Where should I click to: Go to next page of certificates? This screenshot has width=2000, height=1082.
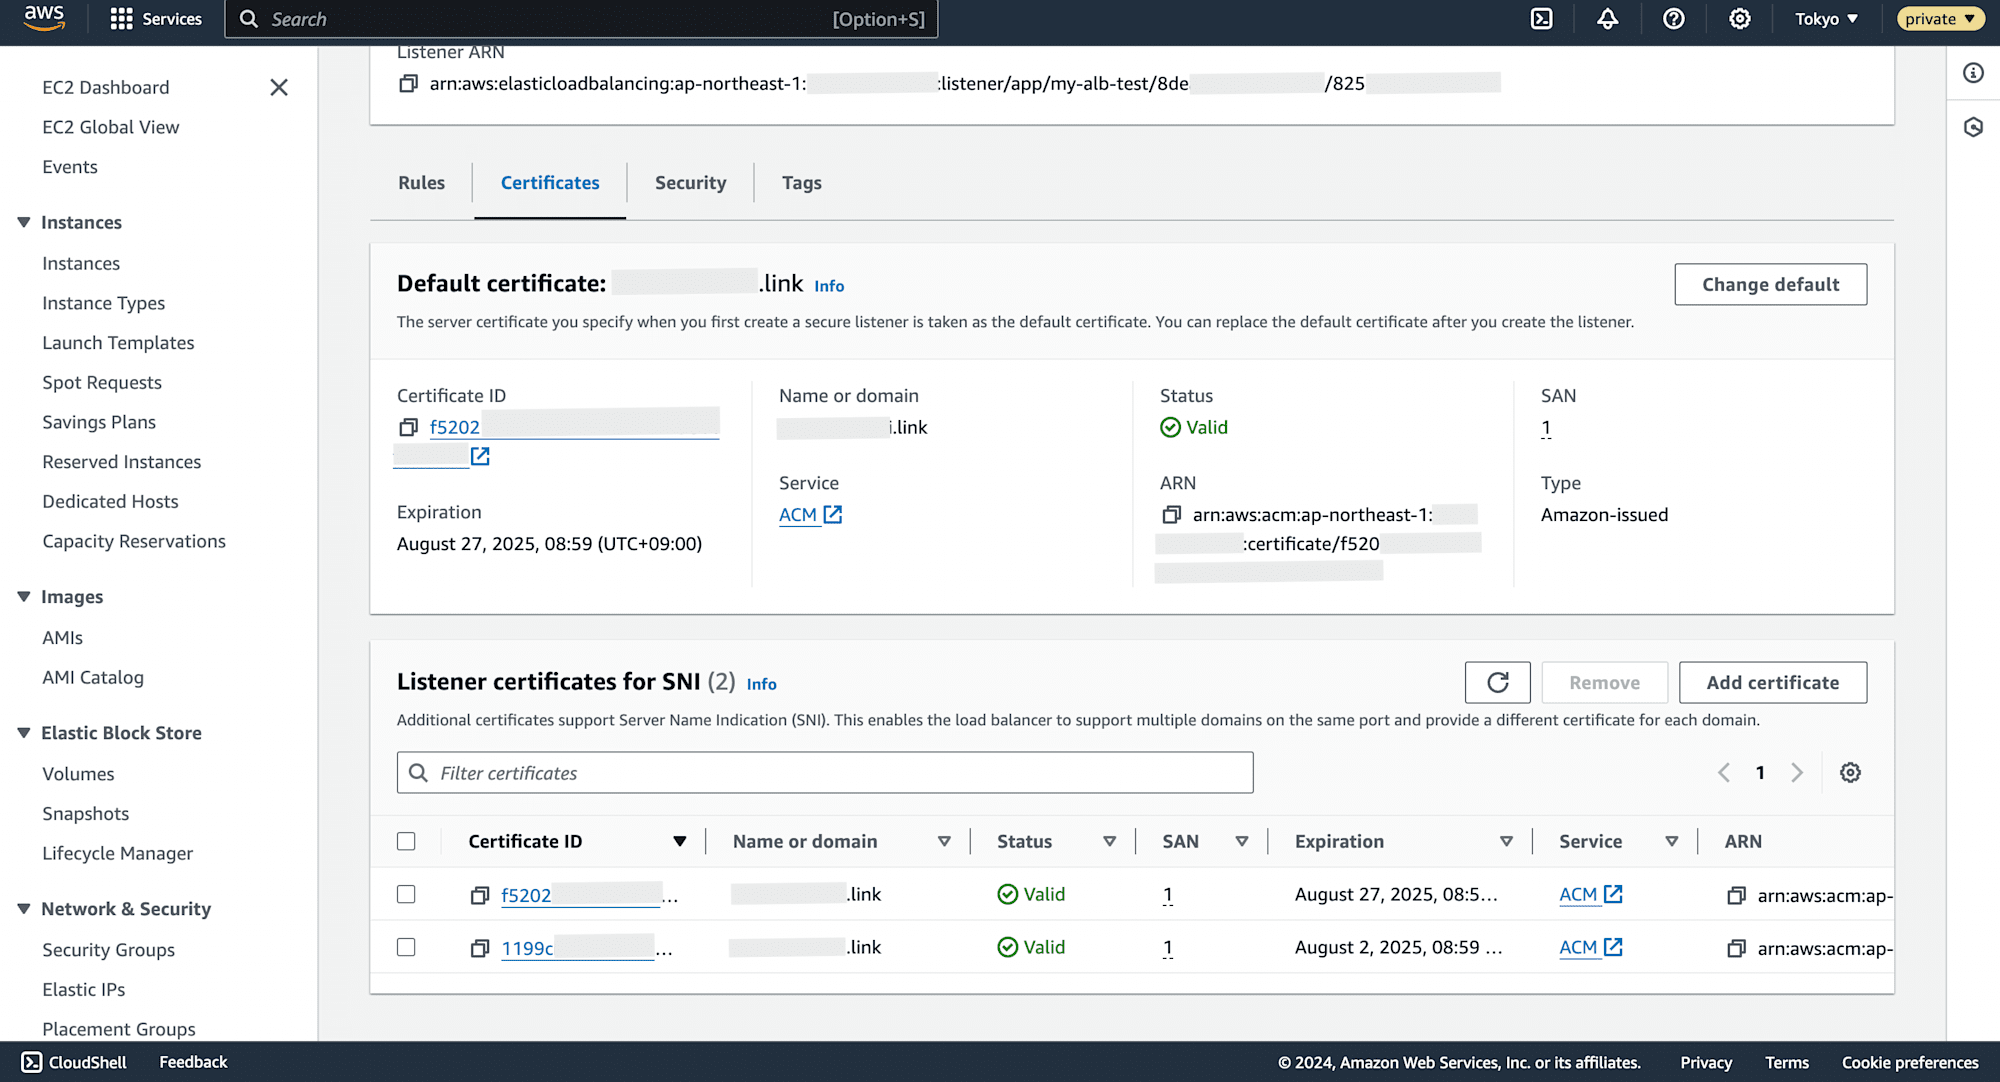click(x=1797, y=773)
